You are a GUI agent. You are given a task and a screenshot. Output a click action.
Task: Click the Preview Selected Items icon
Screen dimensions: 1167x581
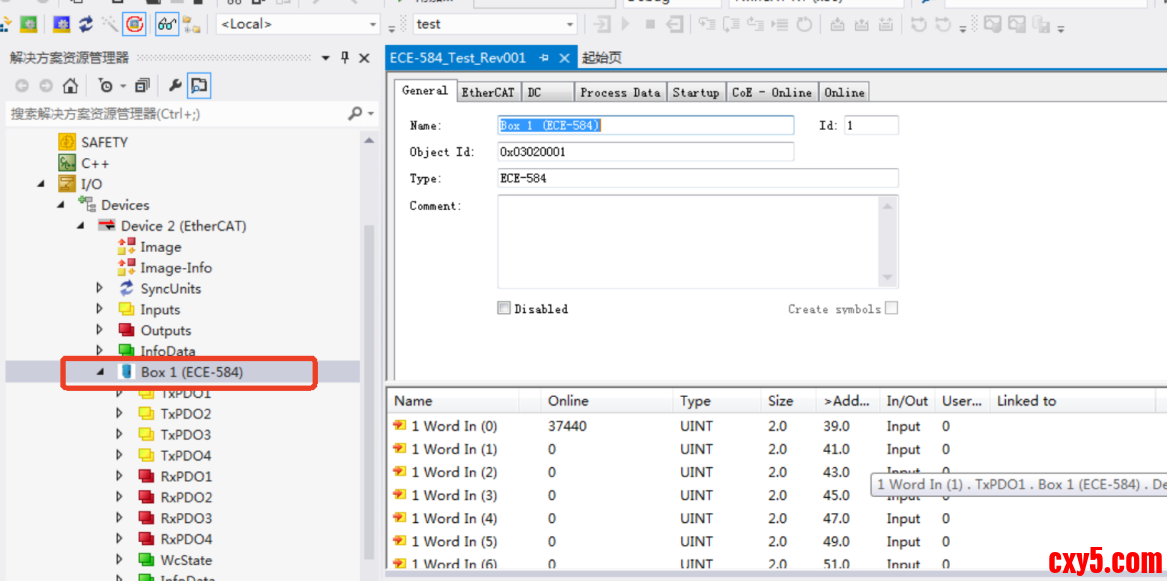199,86
